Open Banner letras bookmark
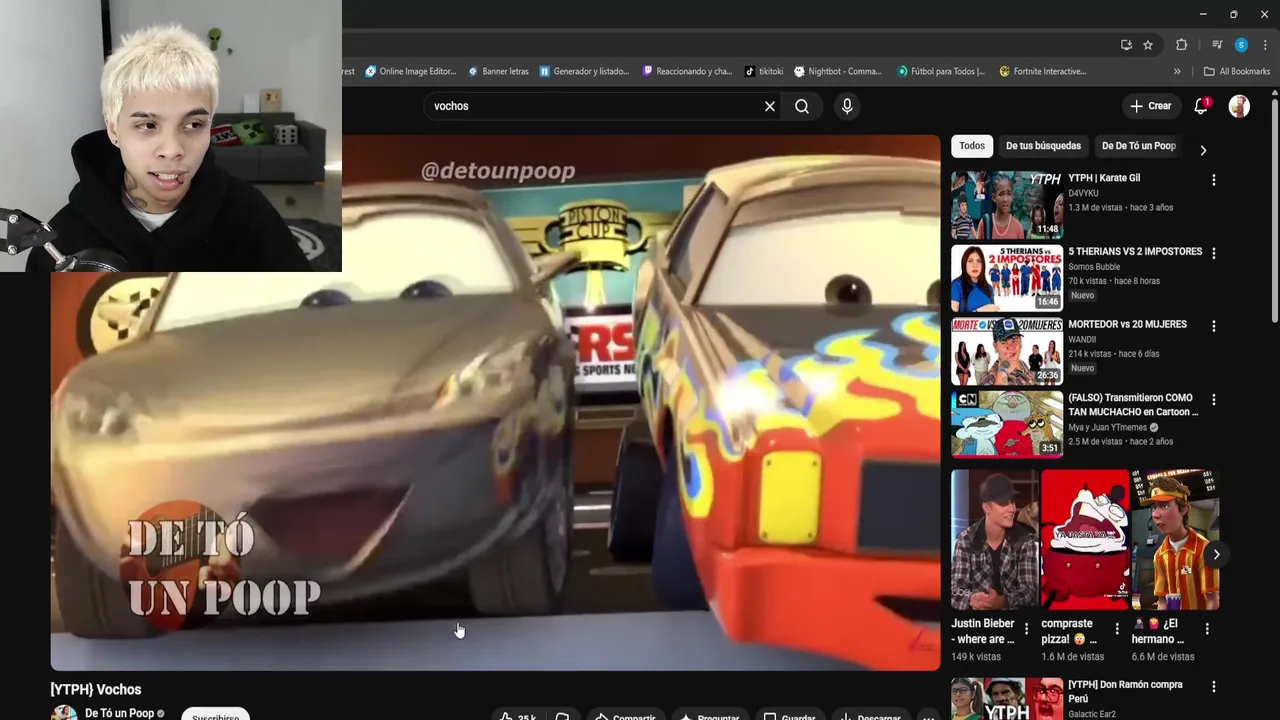 tap(499, 71)
